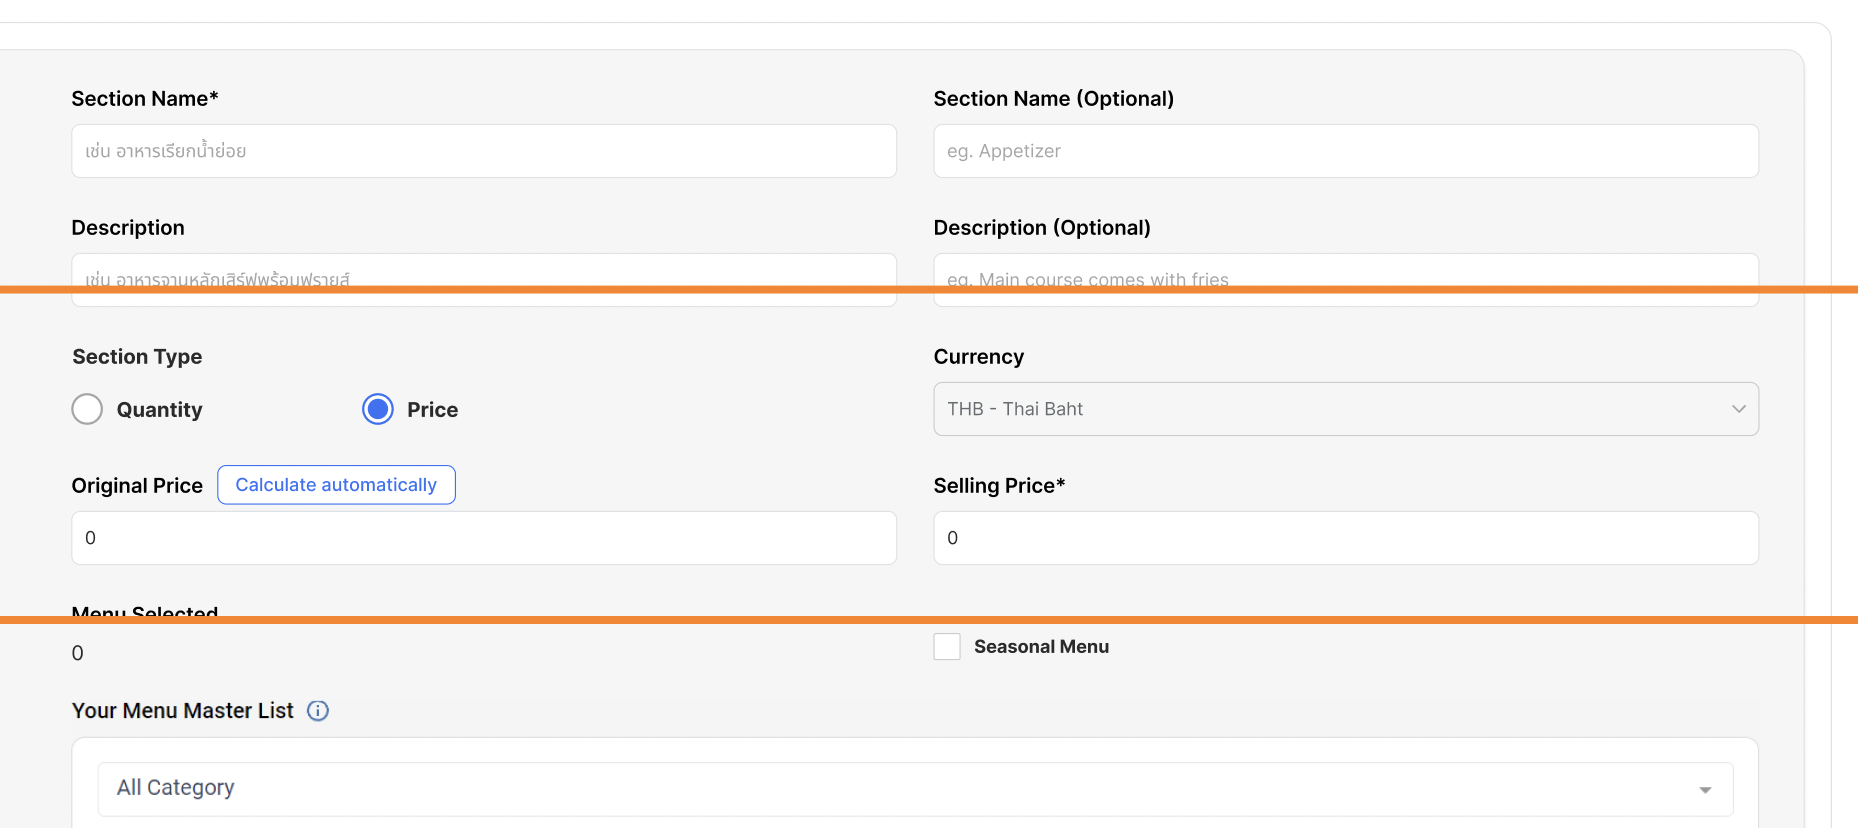Click the Seasonal Menu label text
Image resolution: width=1858 pixels, height=828 pixels.
(x=1041, y=647)
